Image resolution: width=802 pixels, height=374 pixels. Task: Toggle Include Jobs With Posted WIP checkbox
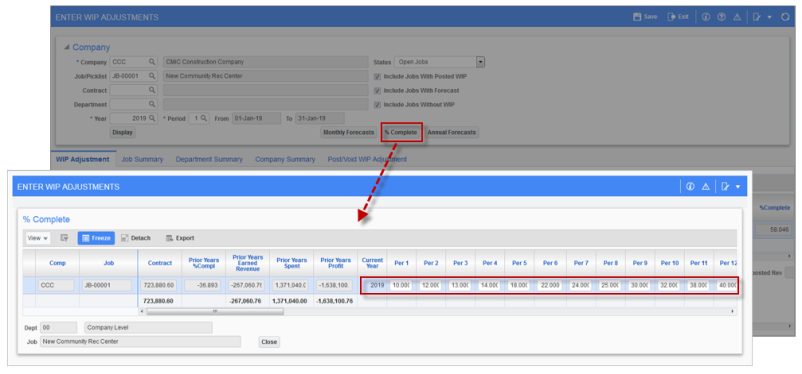[x=377, y=76]
